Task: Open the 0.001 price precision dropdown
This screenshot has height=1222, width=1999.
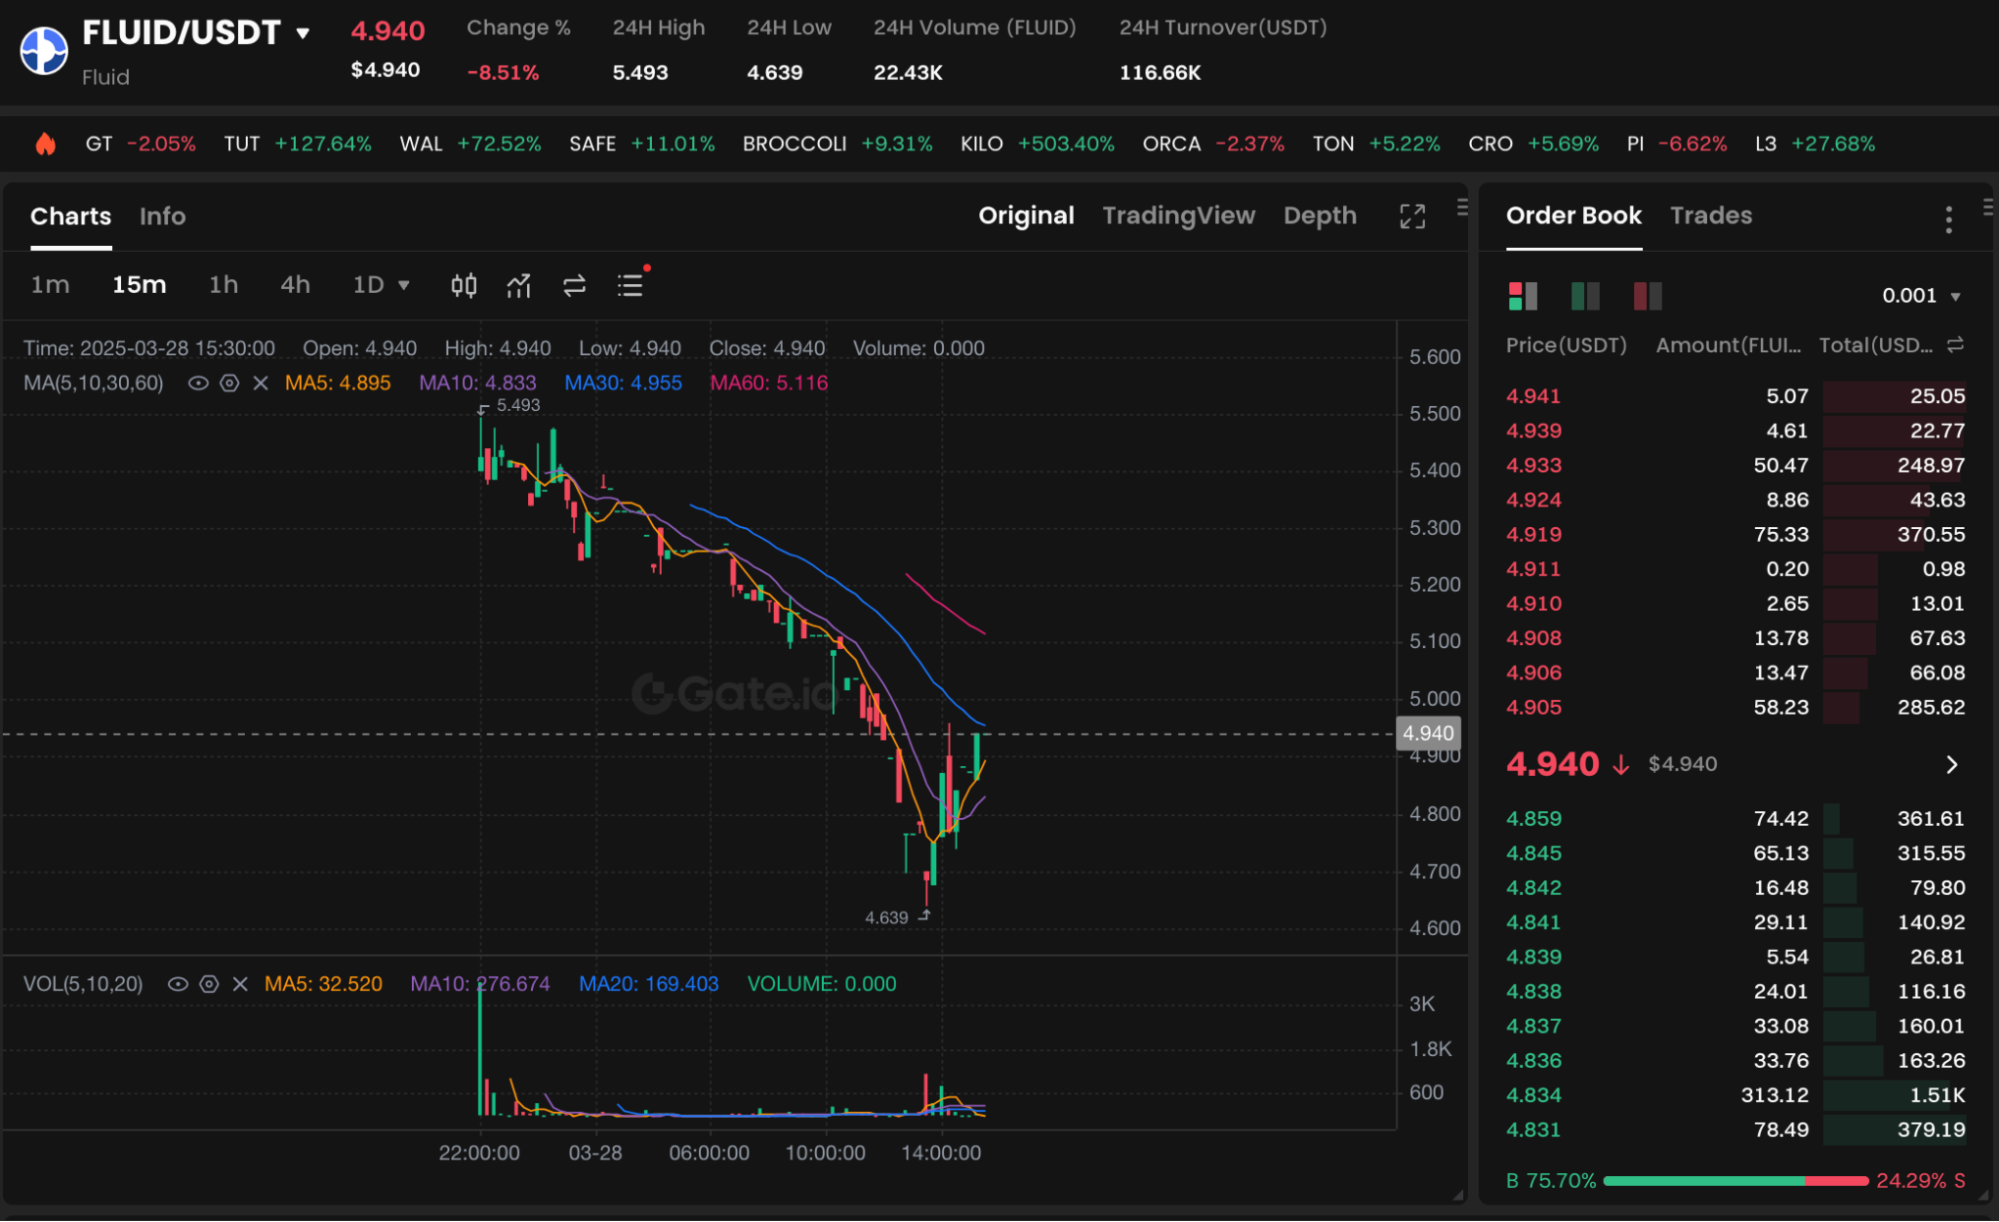Action: (x=1918, y=295)
